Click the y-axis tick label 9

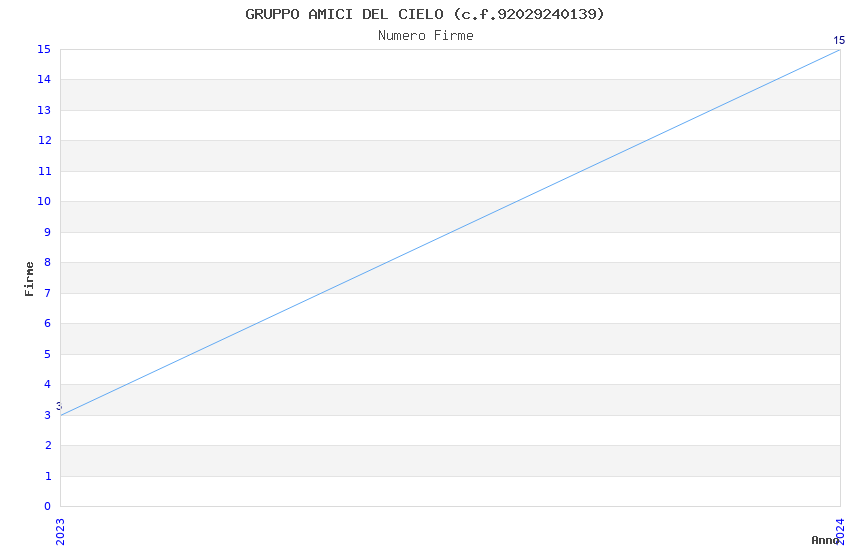point(47,232)
